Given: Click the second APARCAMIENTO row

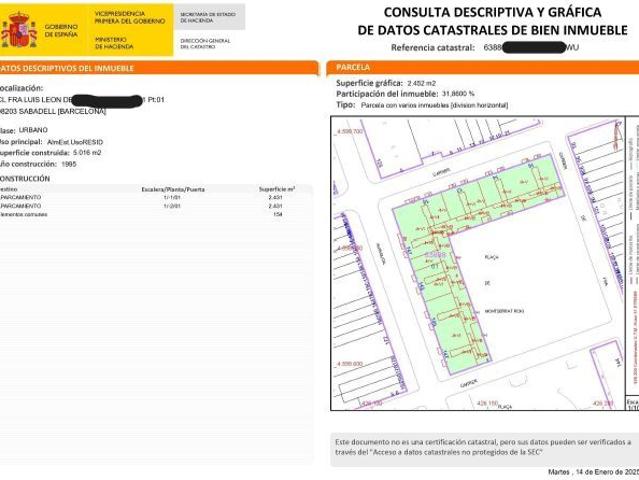Looking at the screenshot, I should pyautogui.click(x=156, y=206).
